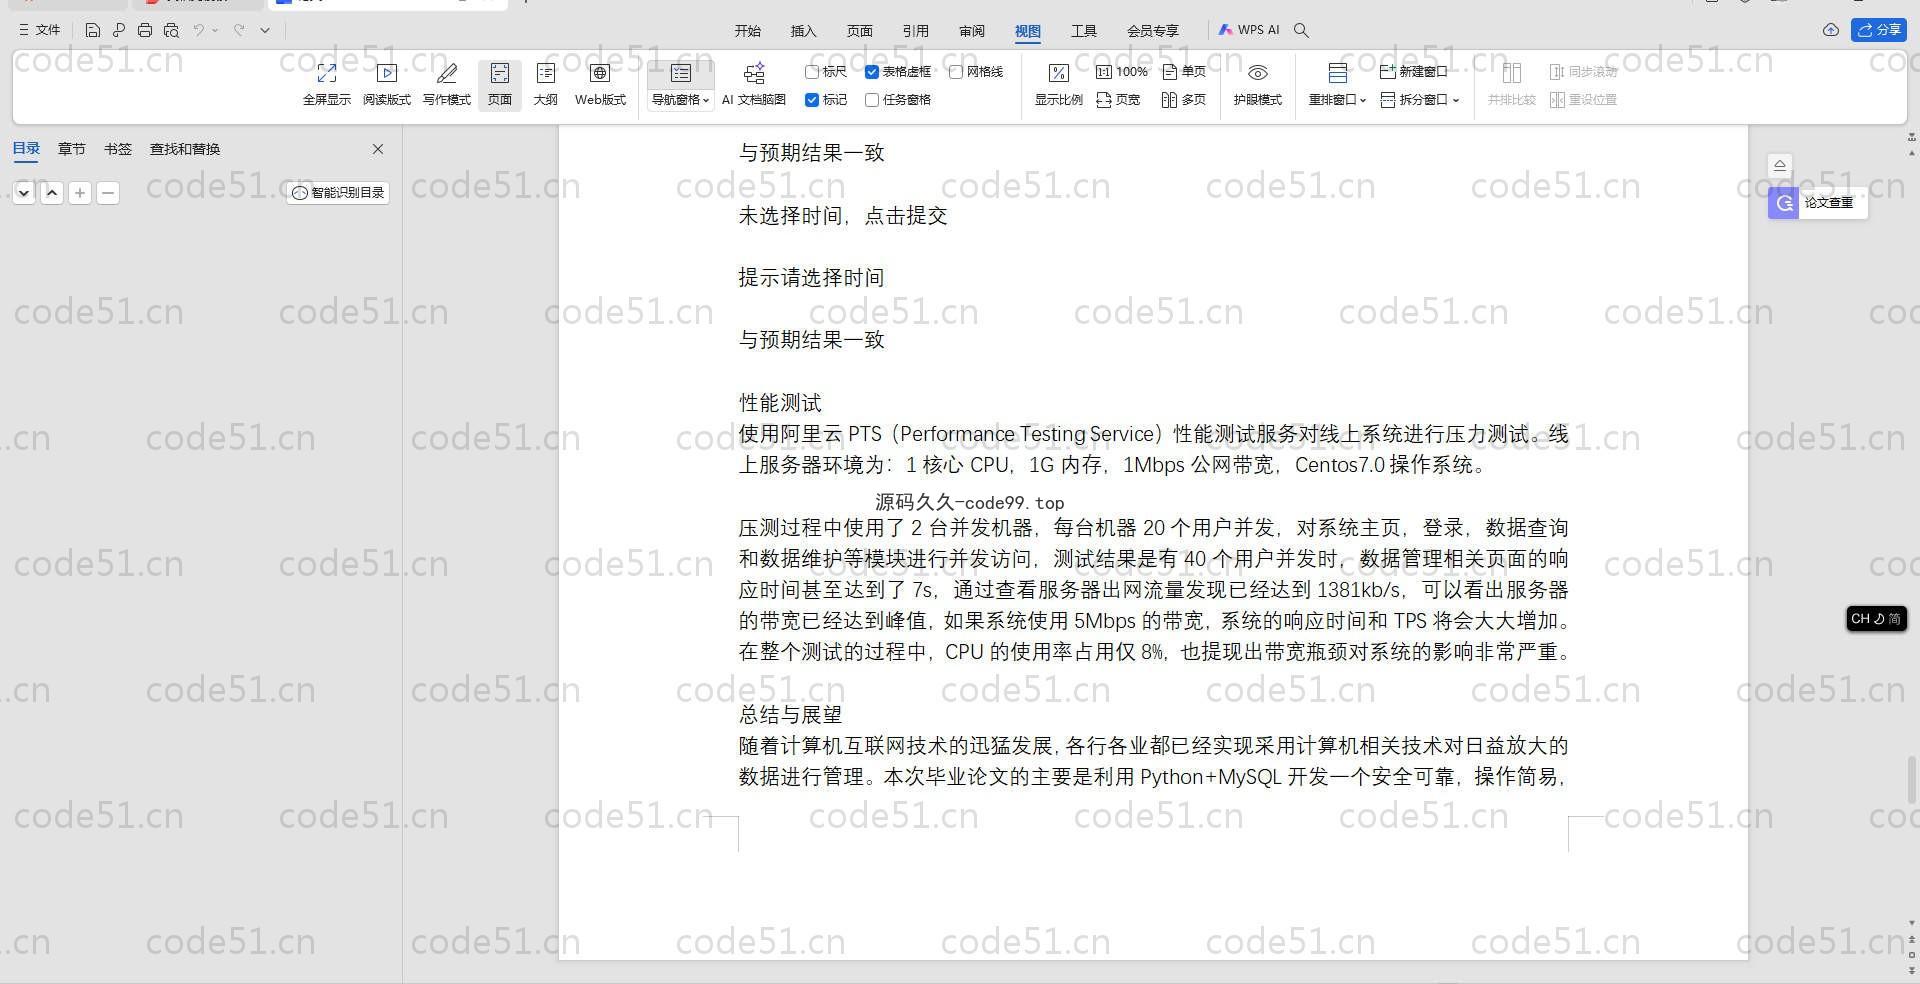Screen dimensions: 1920x984
Task: Click 新建窗口 new window
Action: pyautogui.click(x=1413, y=72)
